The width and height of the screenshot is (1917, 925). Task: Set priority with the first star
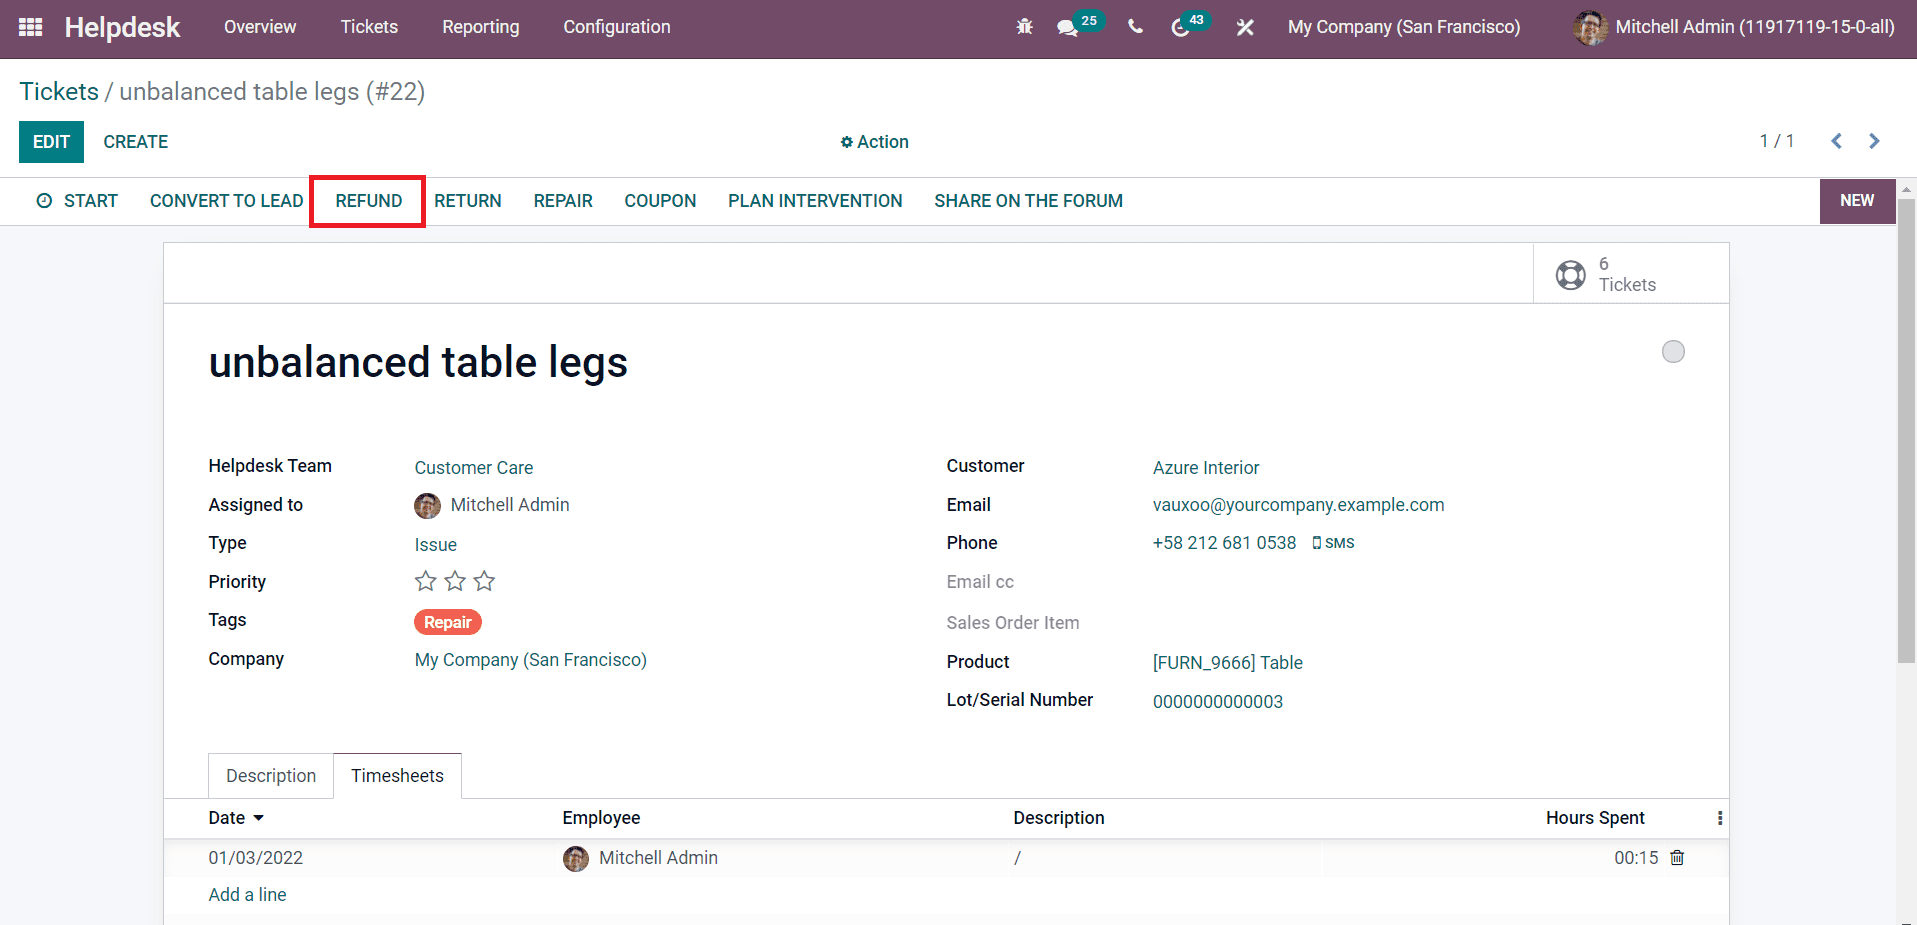pos(425,580)
